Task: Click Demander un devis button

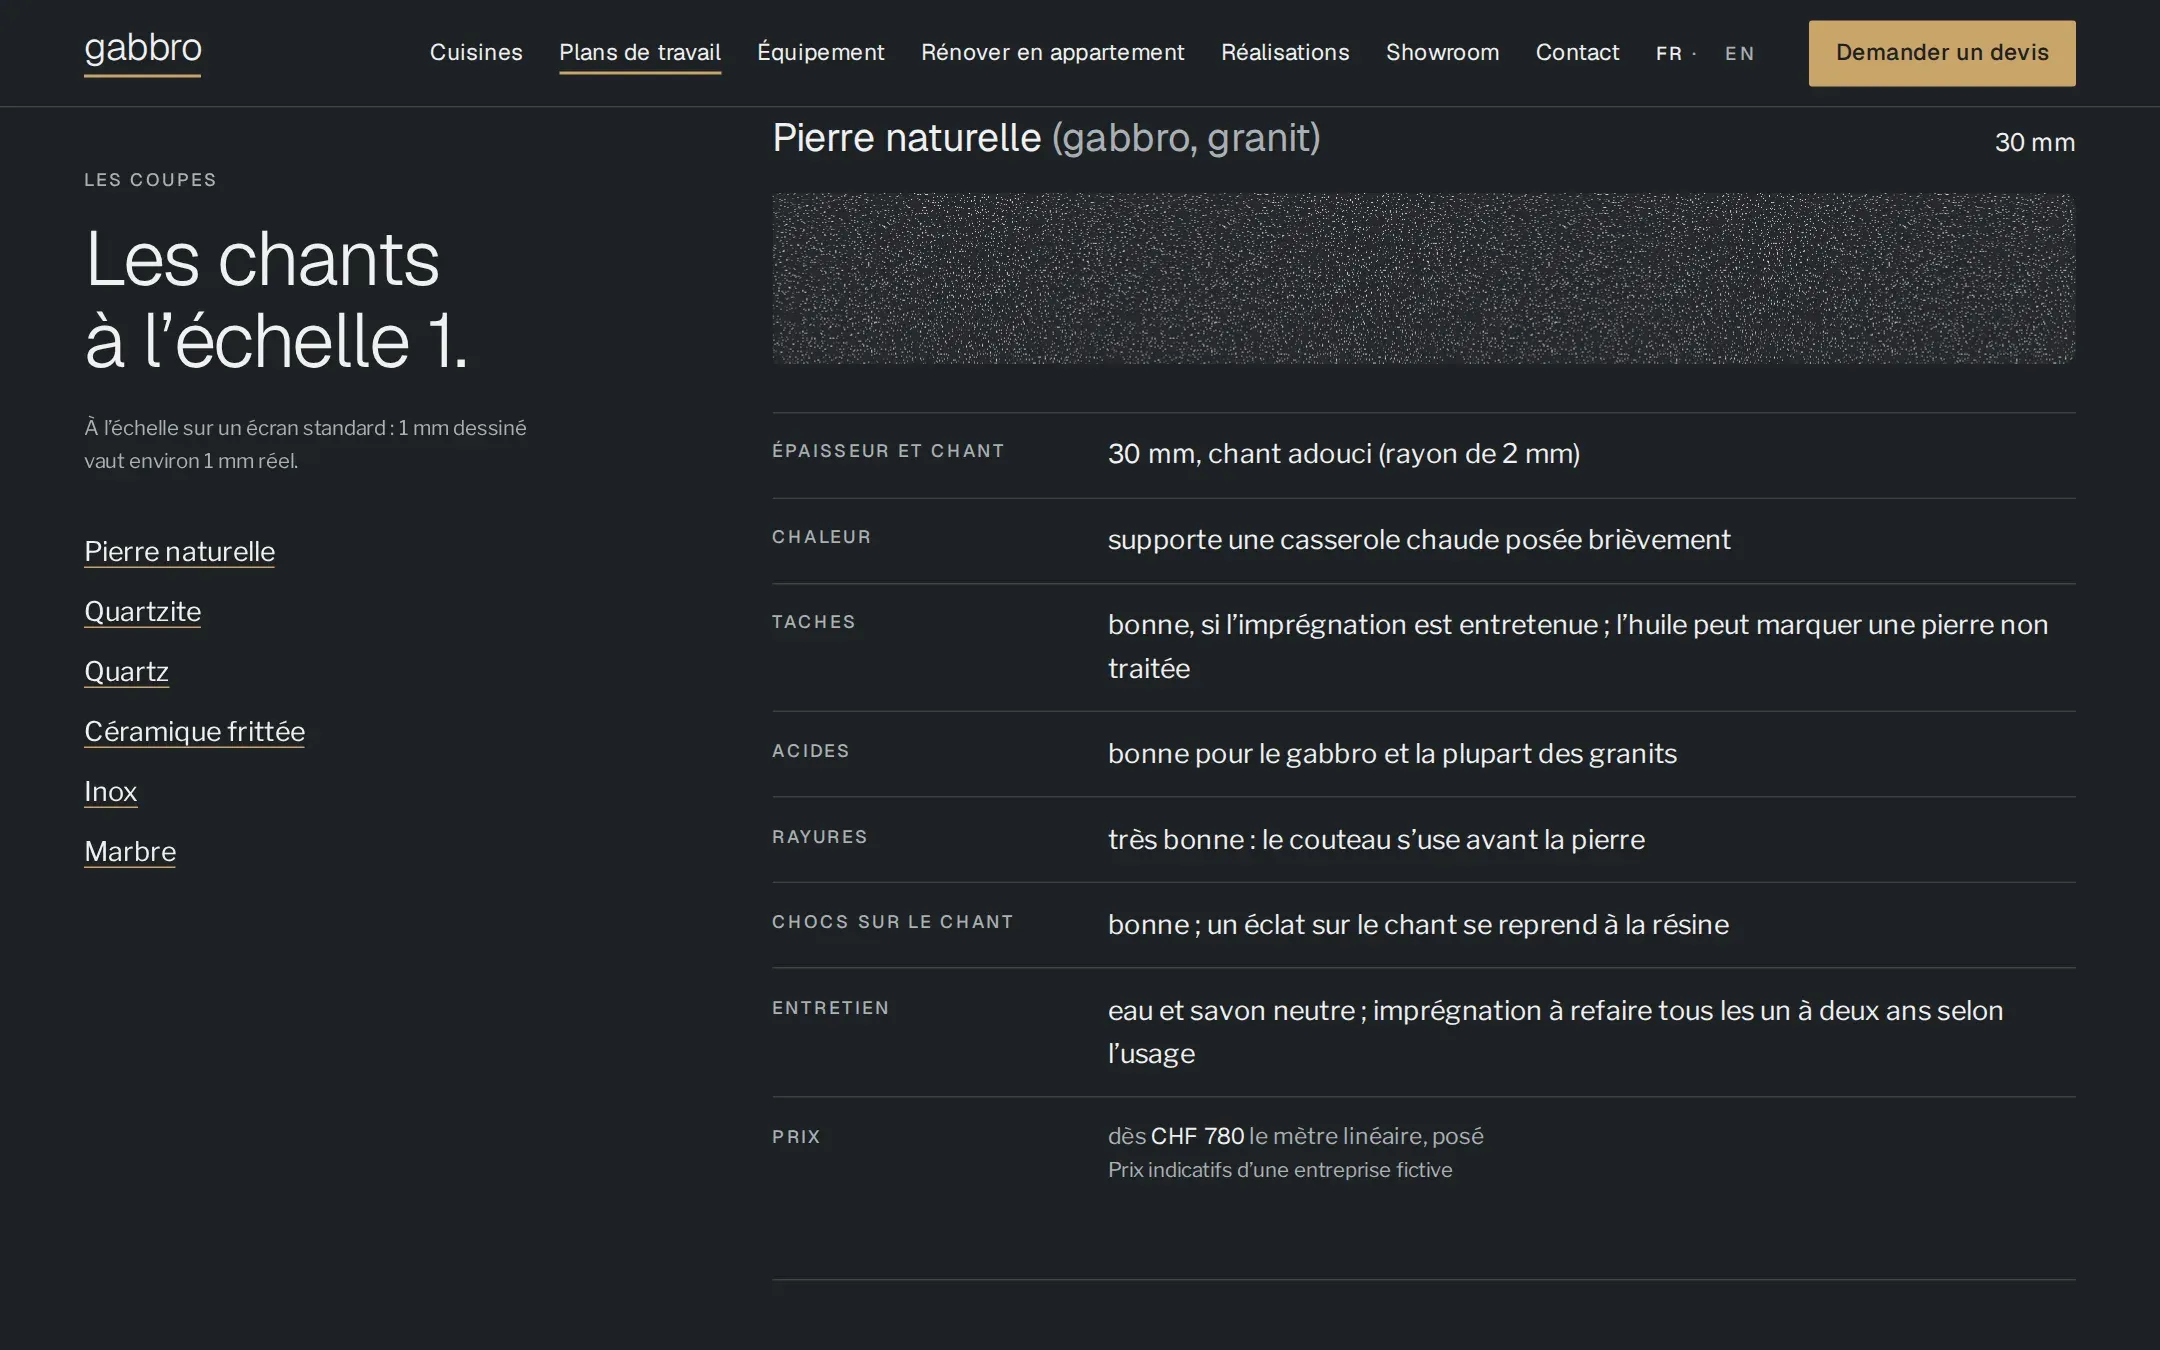Action: click(x=1942, y=53)
